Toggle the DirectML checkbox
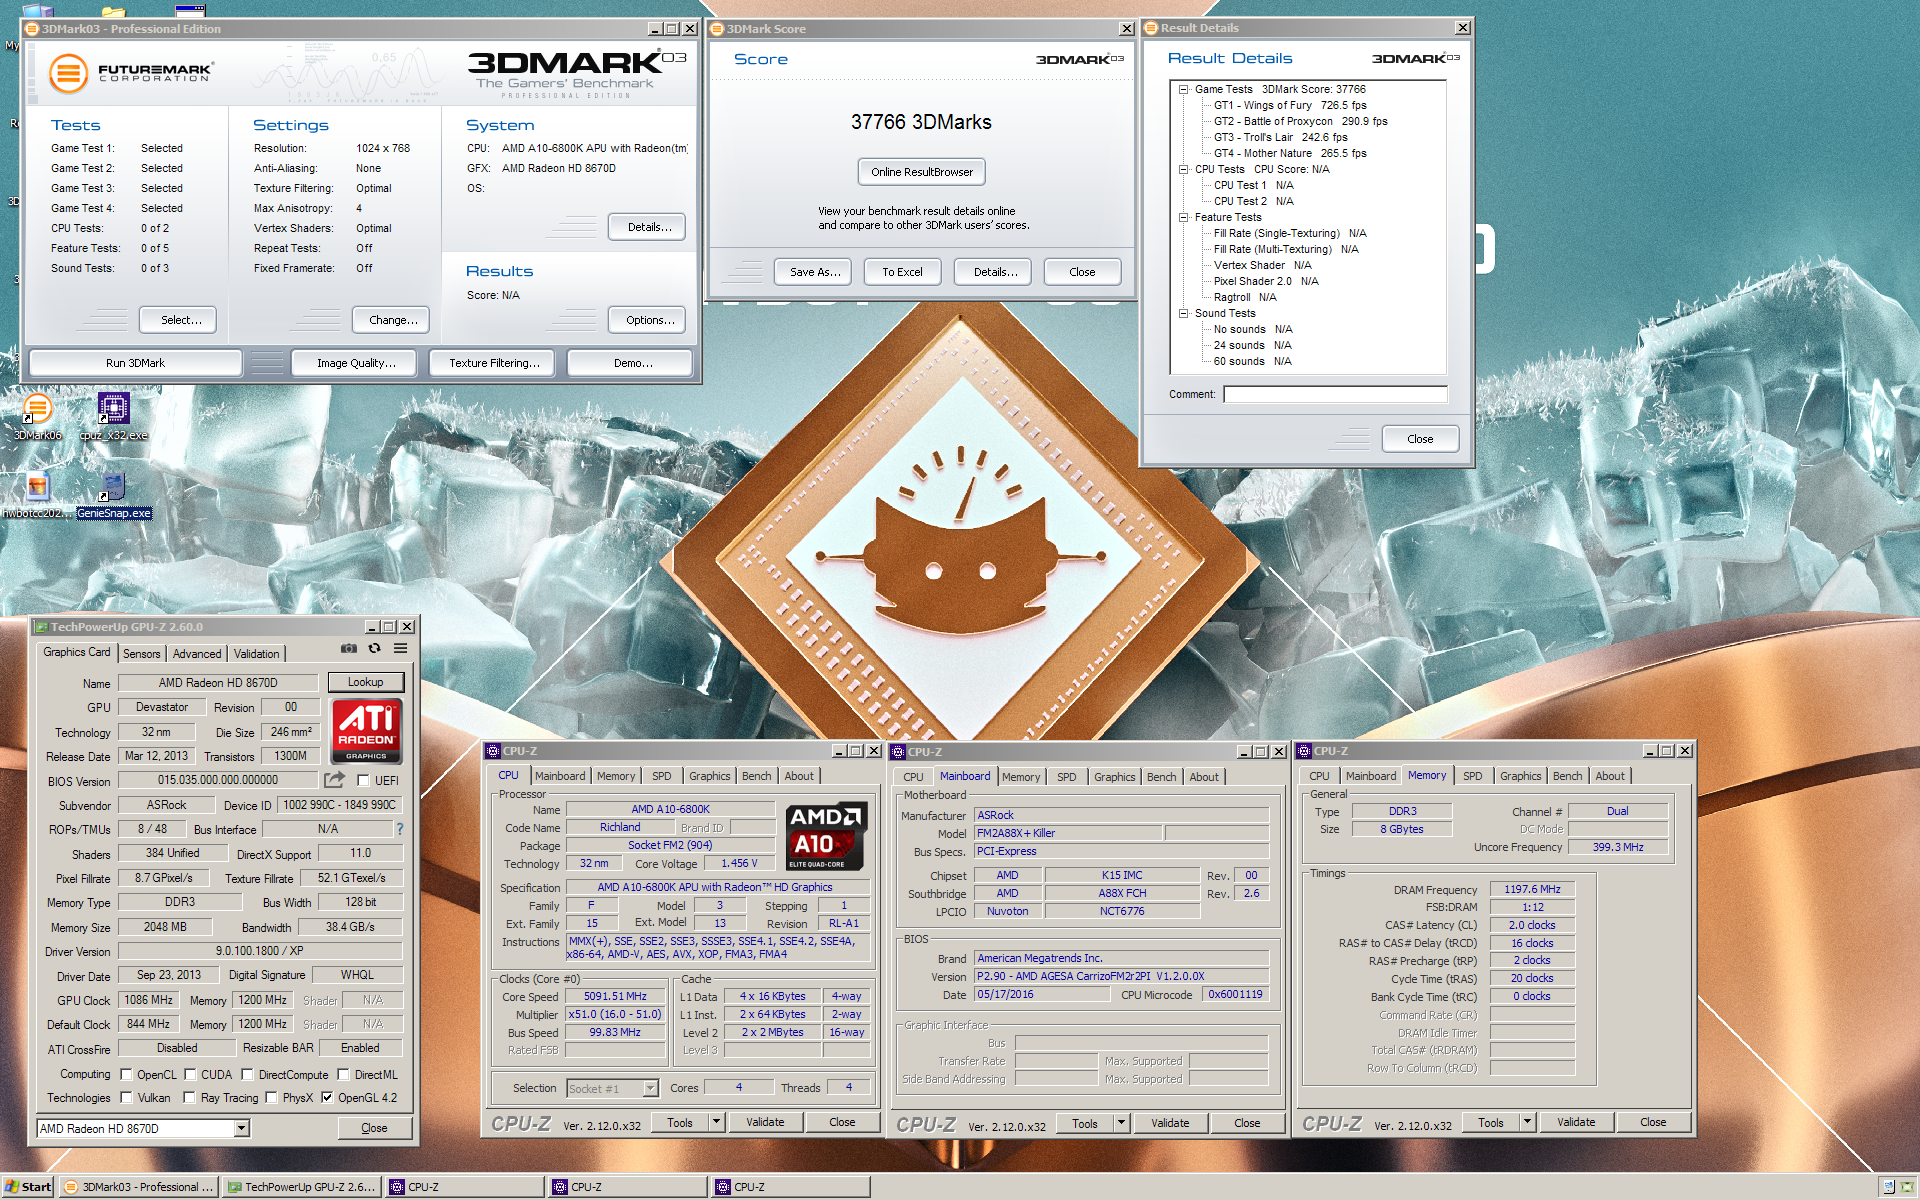This screenshot has height=1200, width=1920. pyautogui.click(x=343, y=1075)
